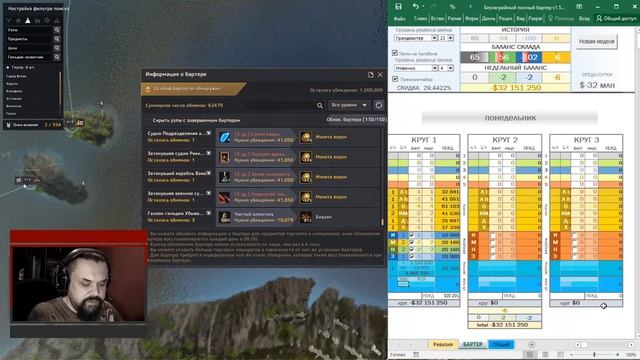This screenshot has width=640, height=360.
Task: Click the Узлы filter input field
Action: (x=29, y=30)
